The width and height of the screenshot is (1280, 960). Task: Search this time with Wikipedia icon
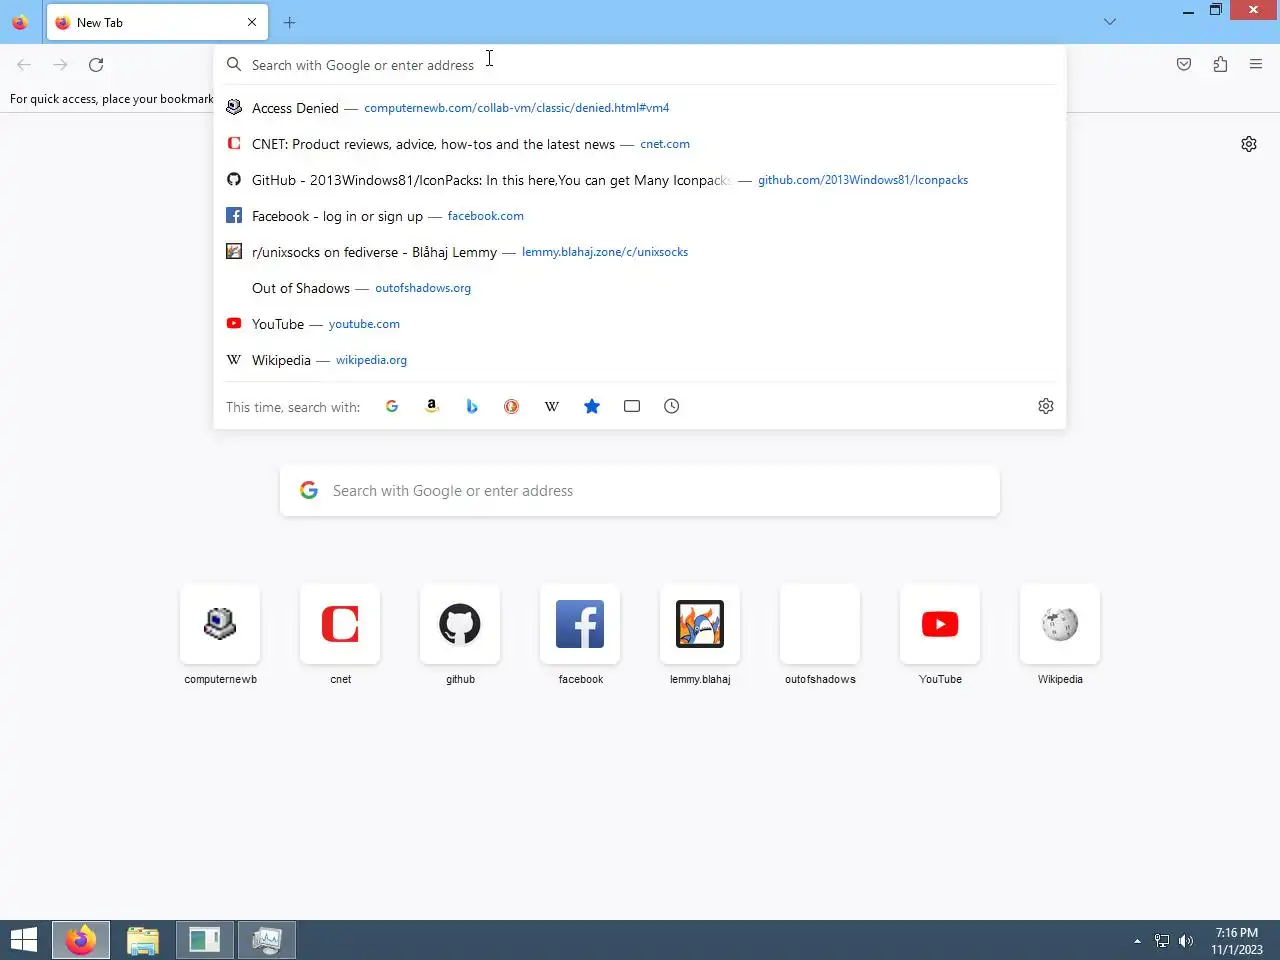click(x=552, y=406)
